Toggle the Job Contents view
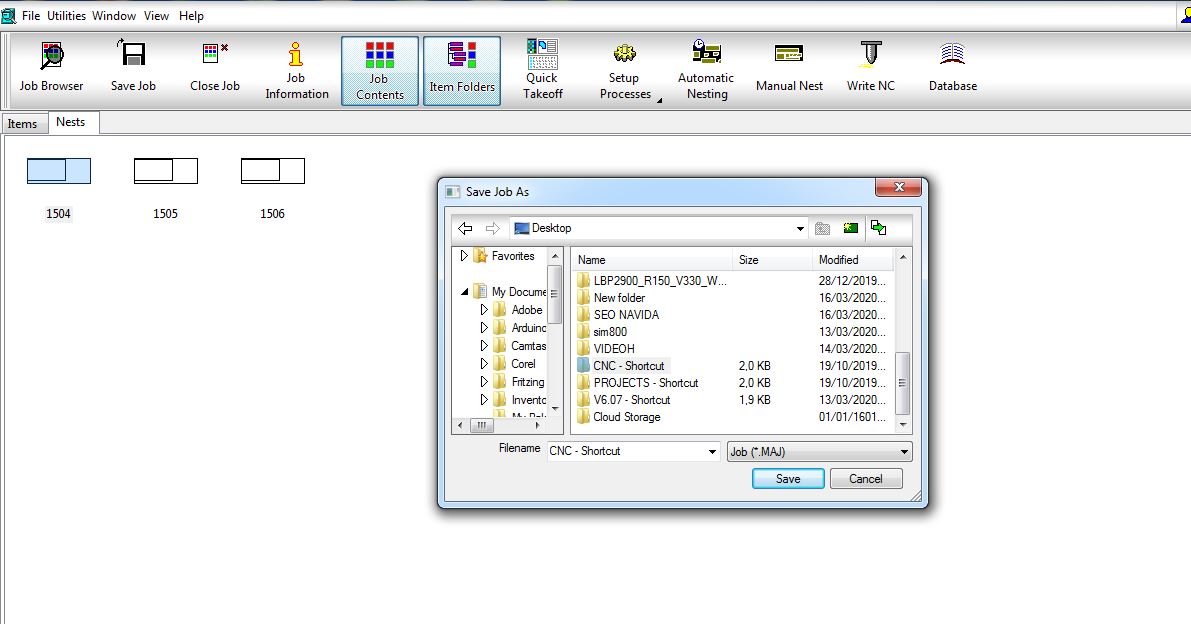 pyautogui.click(x=379, y=71)
